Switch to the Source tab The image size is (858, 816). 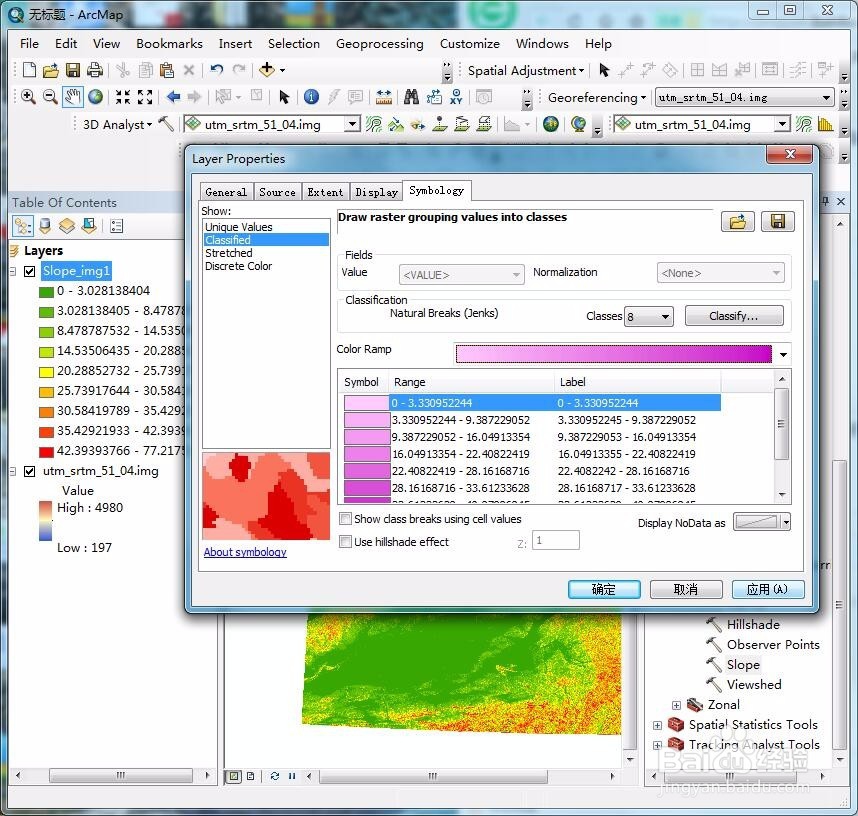point(277,192)
